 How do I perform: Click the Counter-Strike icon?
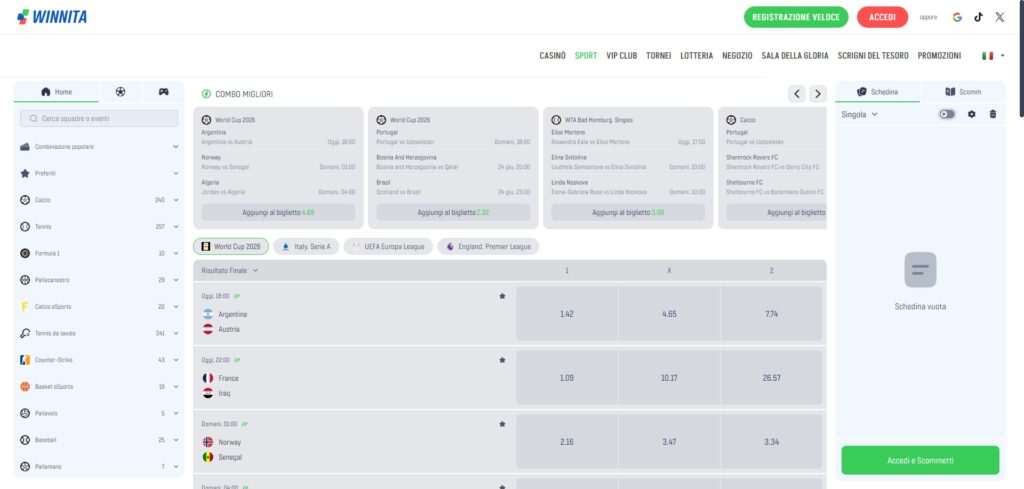click(x=25, y=360)
